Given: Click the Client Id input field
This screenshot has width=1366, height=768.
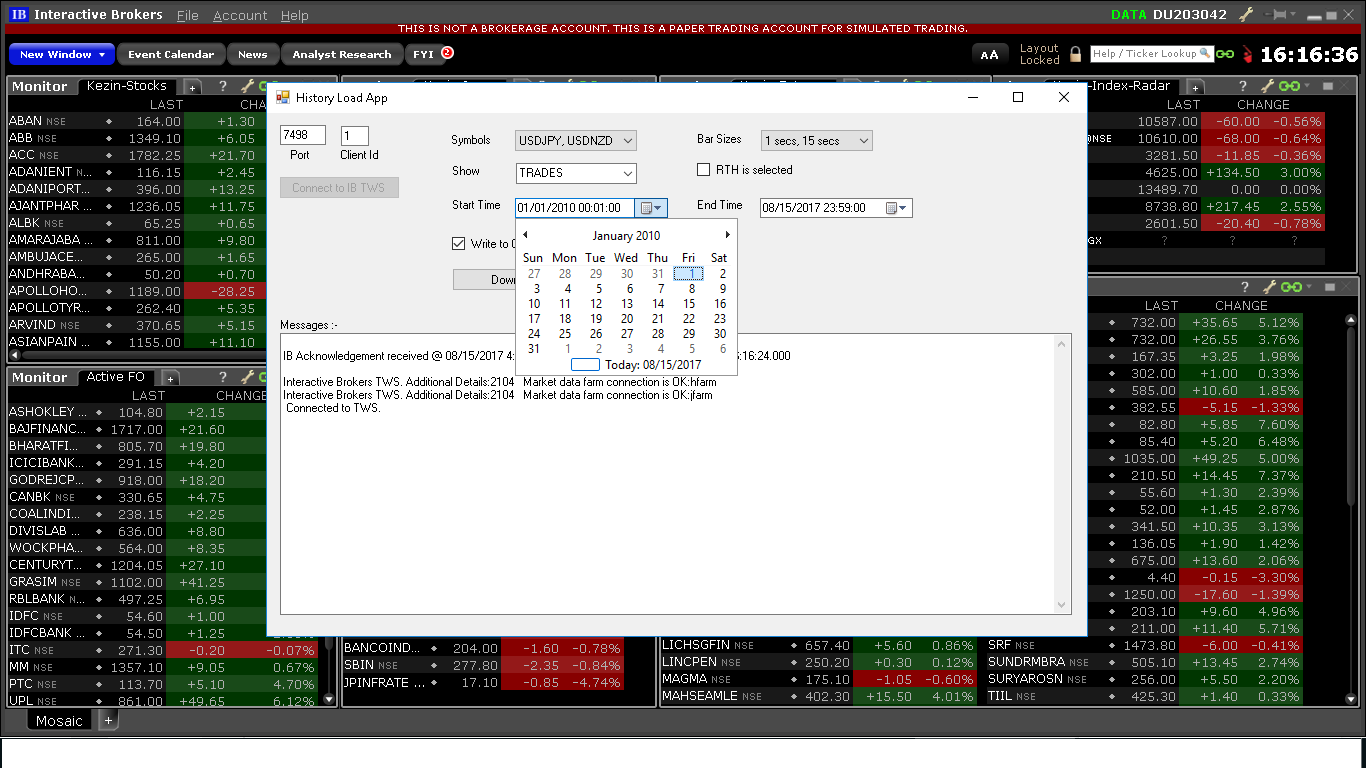Looking at the screenshot, I should tap(355, 136).
